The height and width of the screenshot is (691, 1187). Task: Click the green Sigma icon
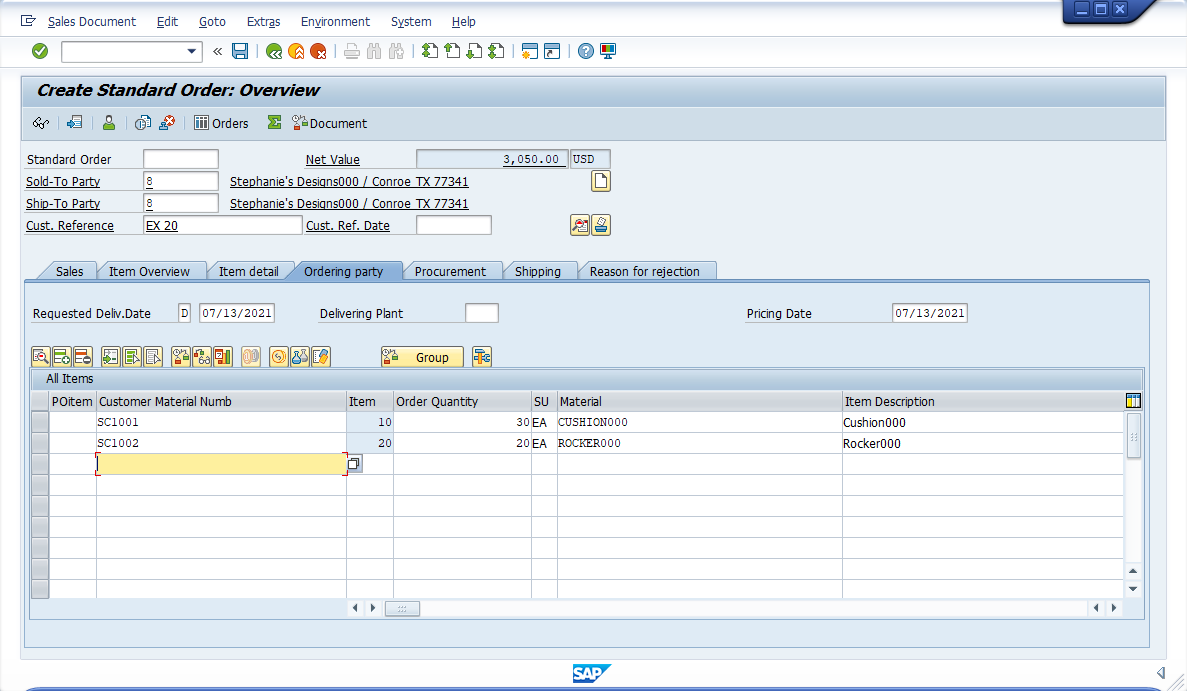(274, 123)
